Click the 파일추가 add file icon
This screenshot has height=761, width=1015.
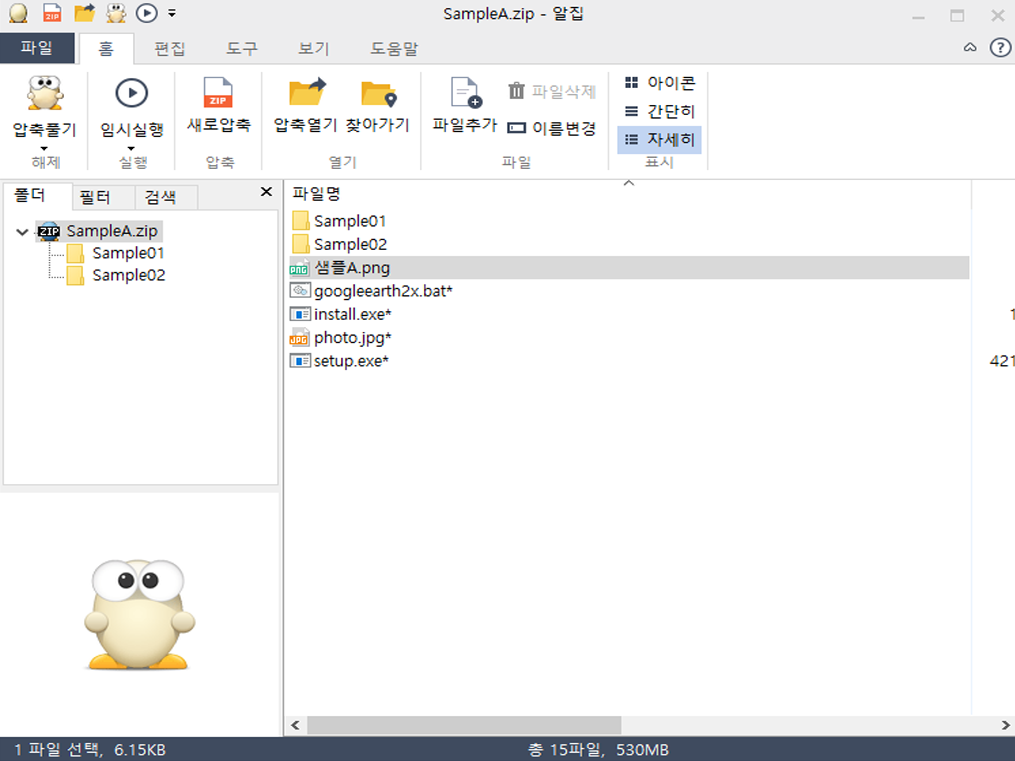coord(465,93)
